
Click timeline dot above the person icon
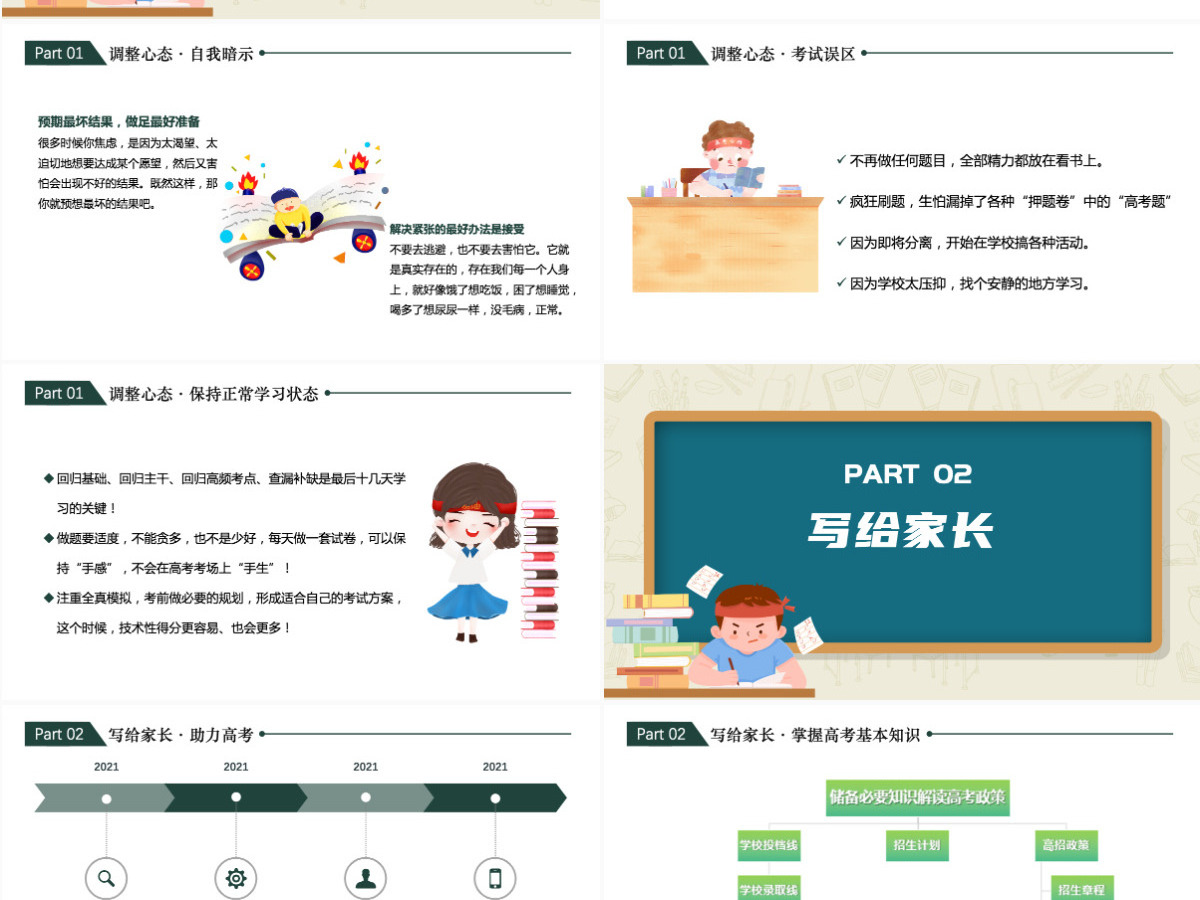coord(365,797)
